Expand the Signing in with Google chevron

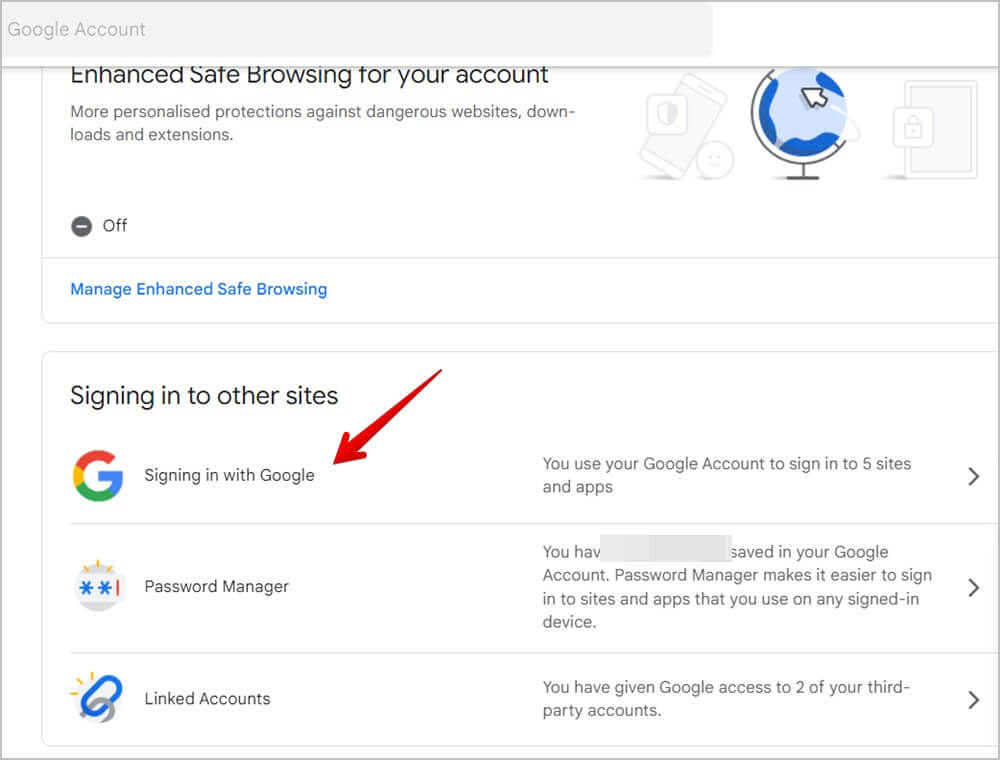(973, 477)
